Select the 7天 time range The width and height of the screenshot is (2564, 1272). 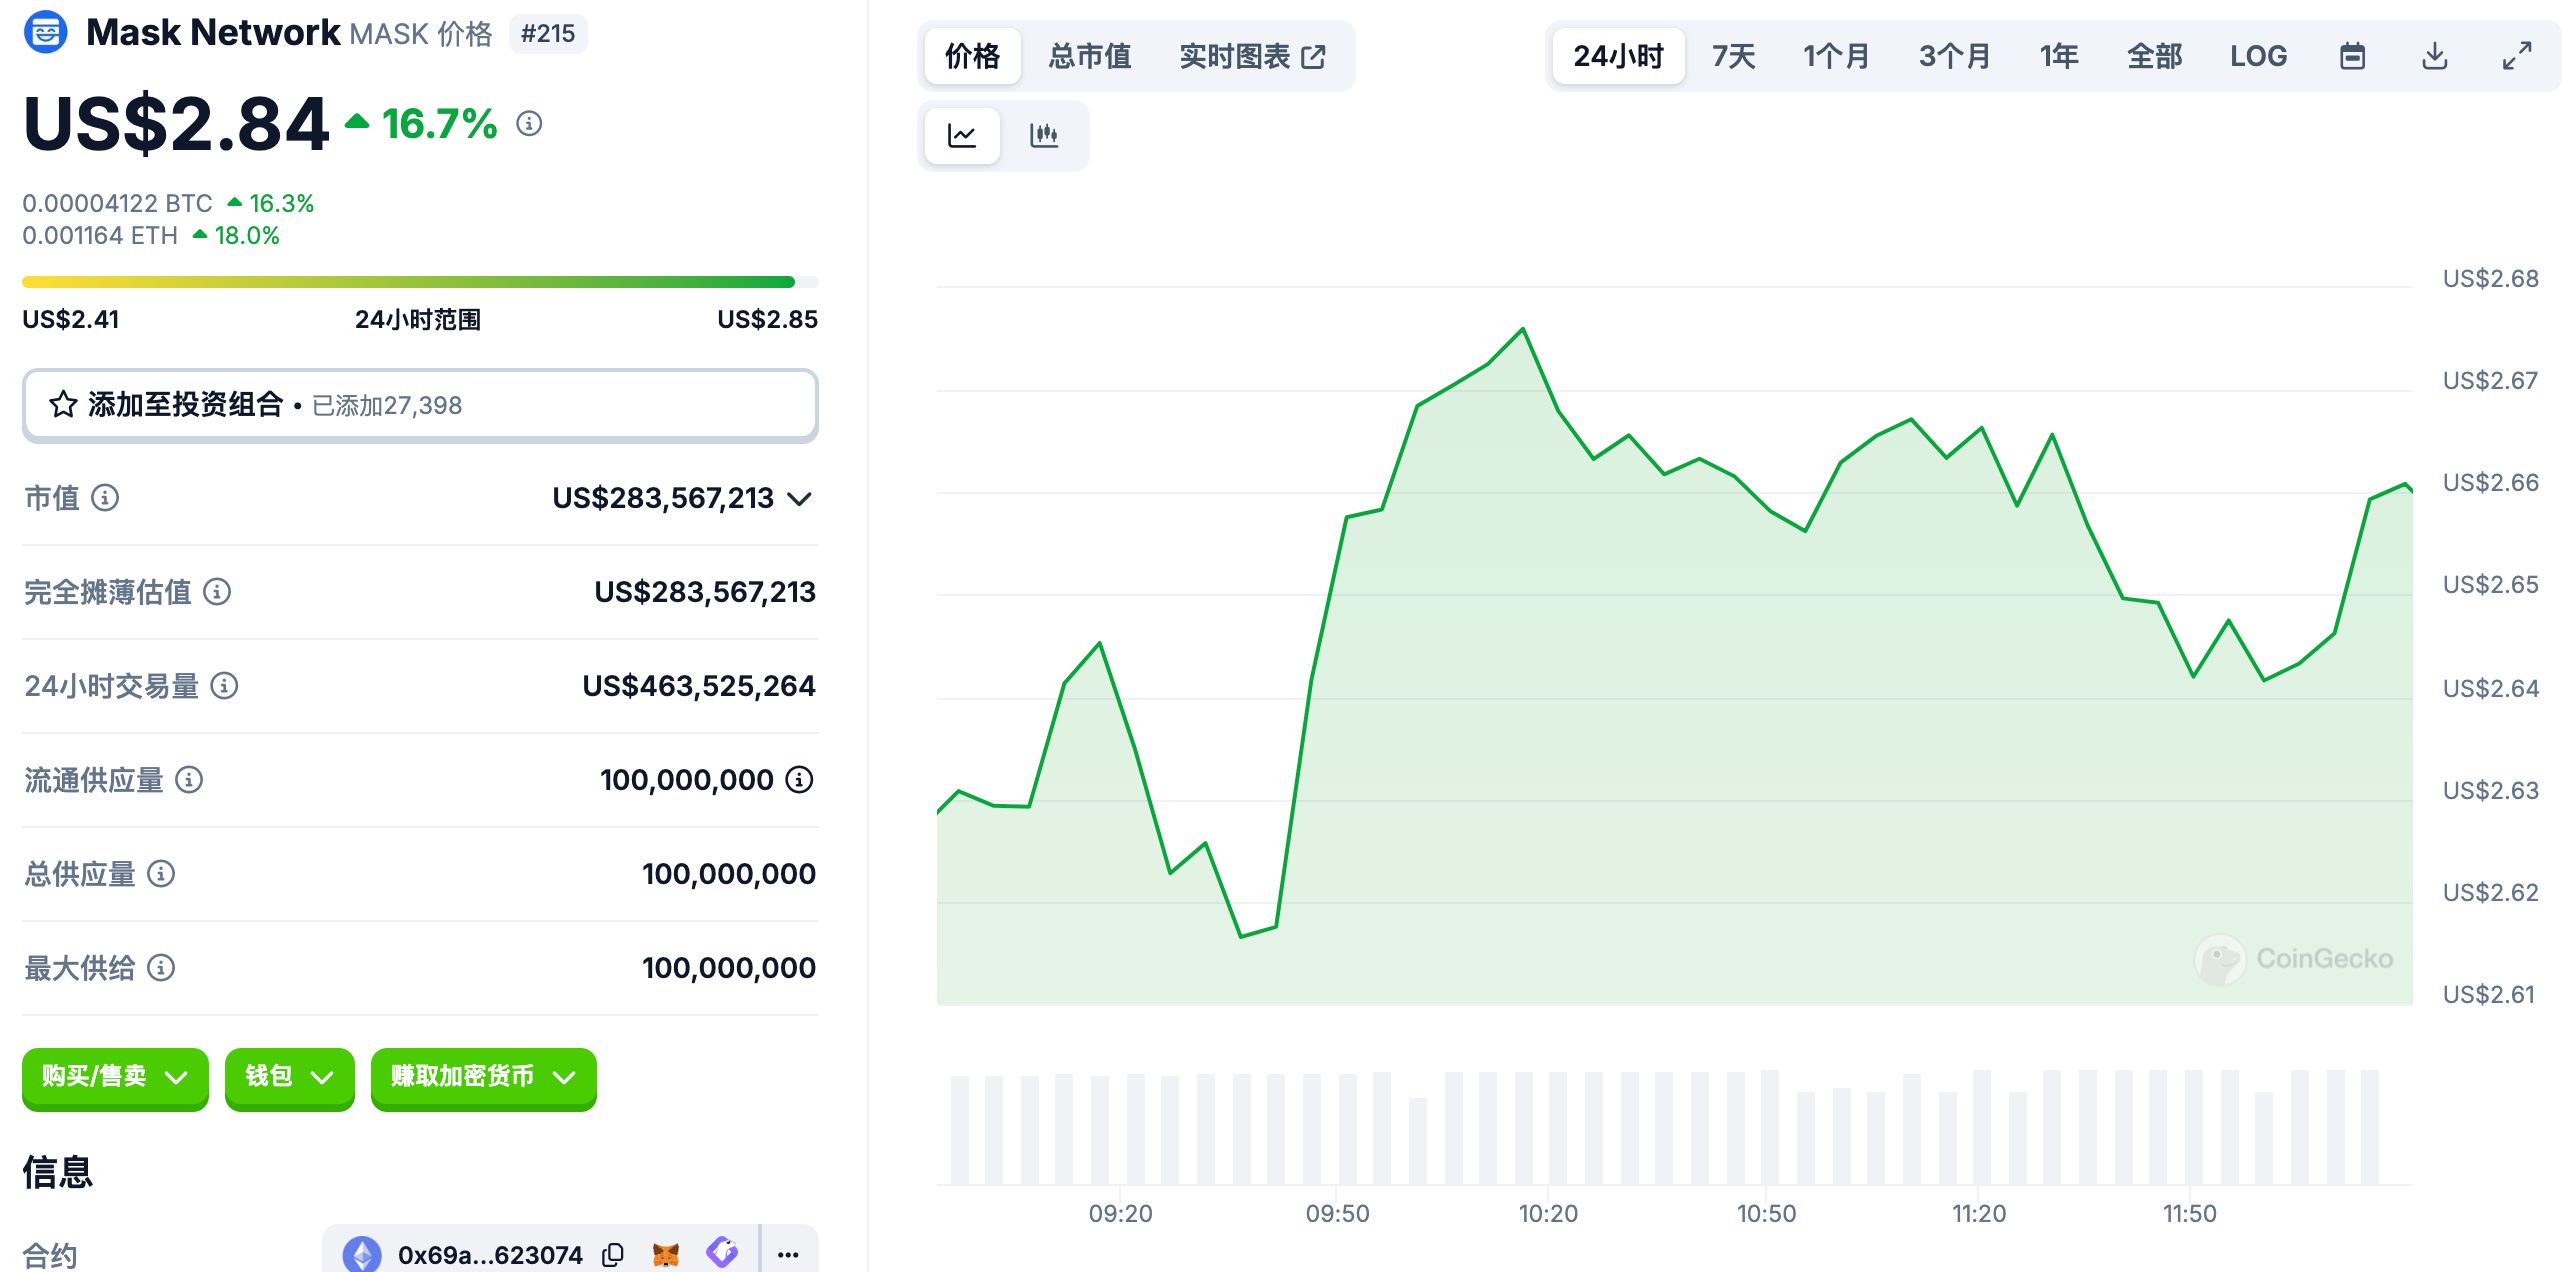[x=1733, y=56]
